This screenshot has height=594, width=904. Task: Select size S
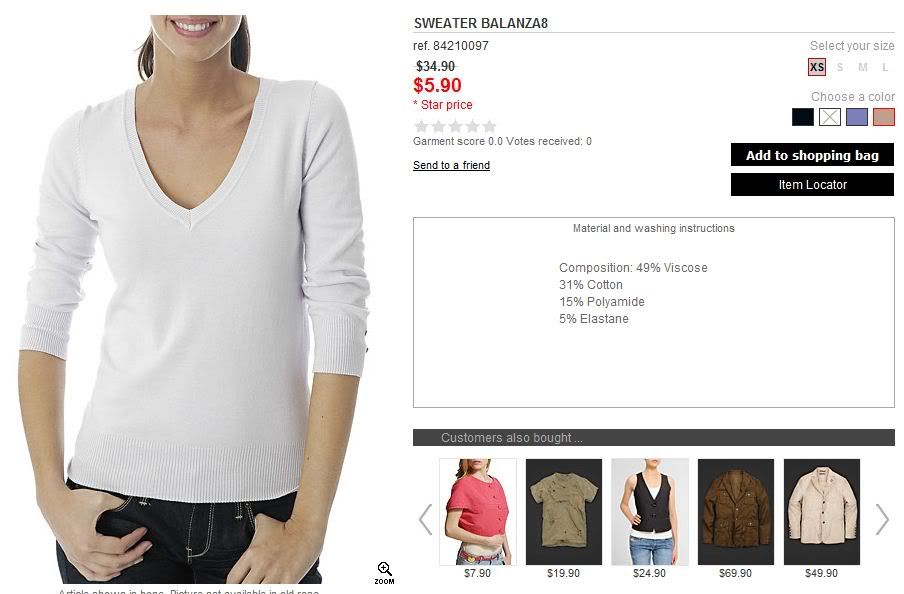[840, 67]
